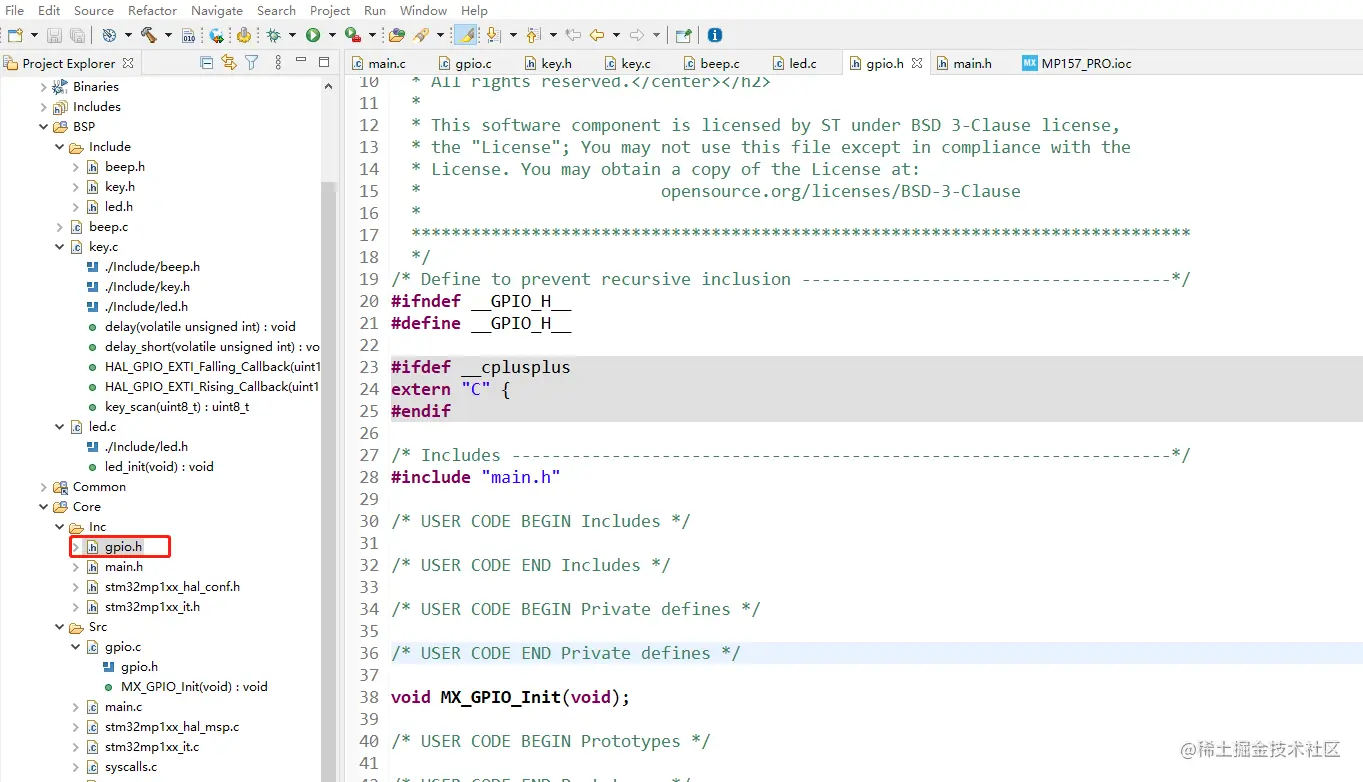Screen dimensions: 1363x782
Task: Select led_init(void) function entry
Action: (158, 467)
